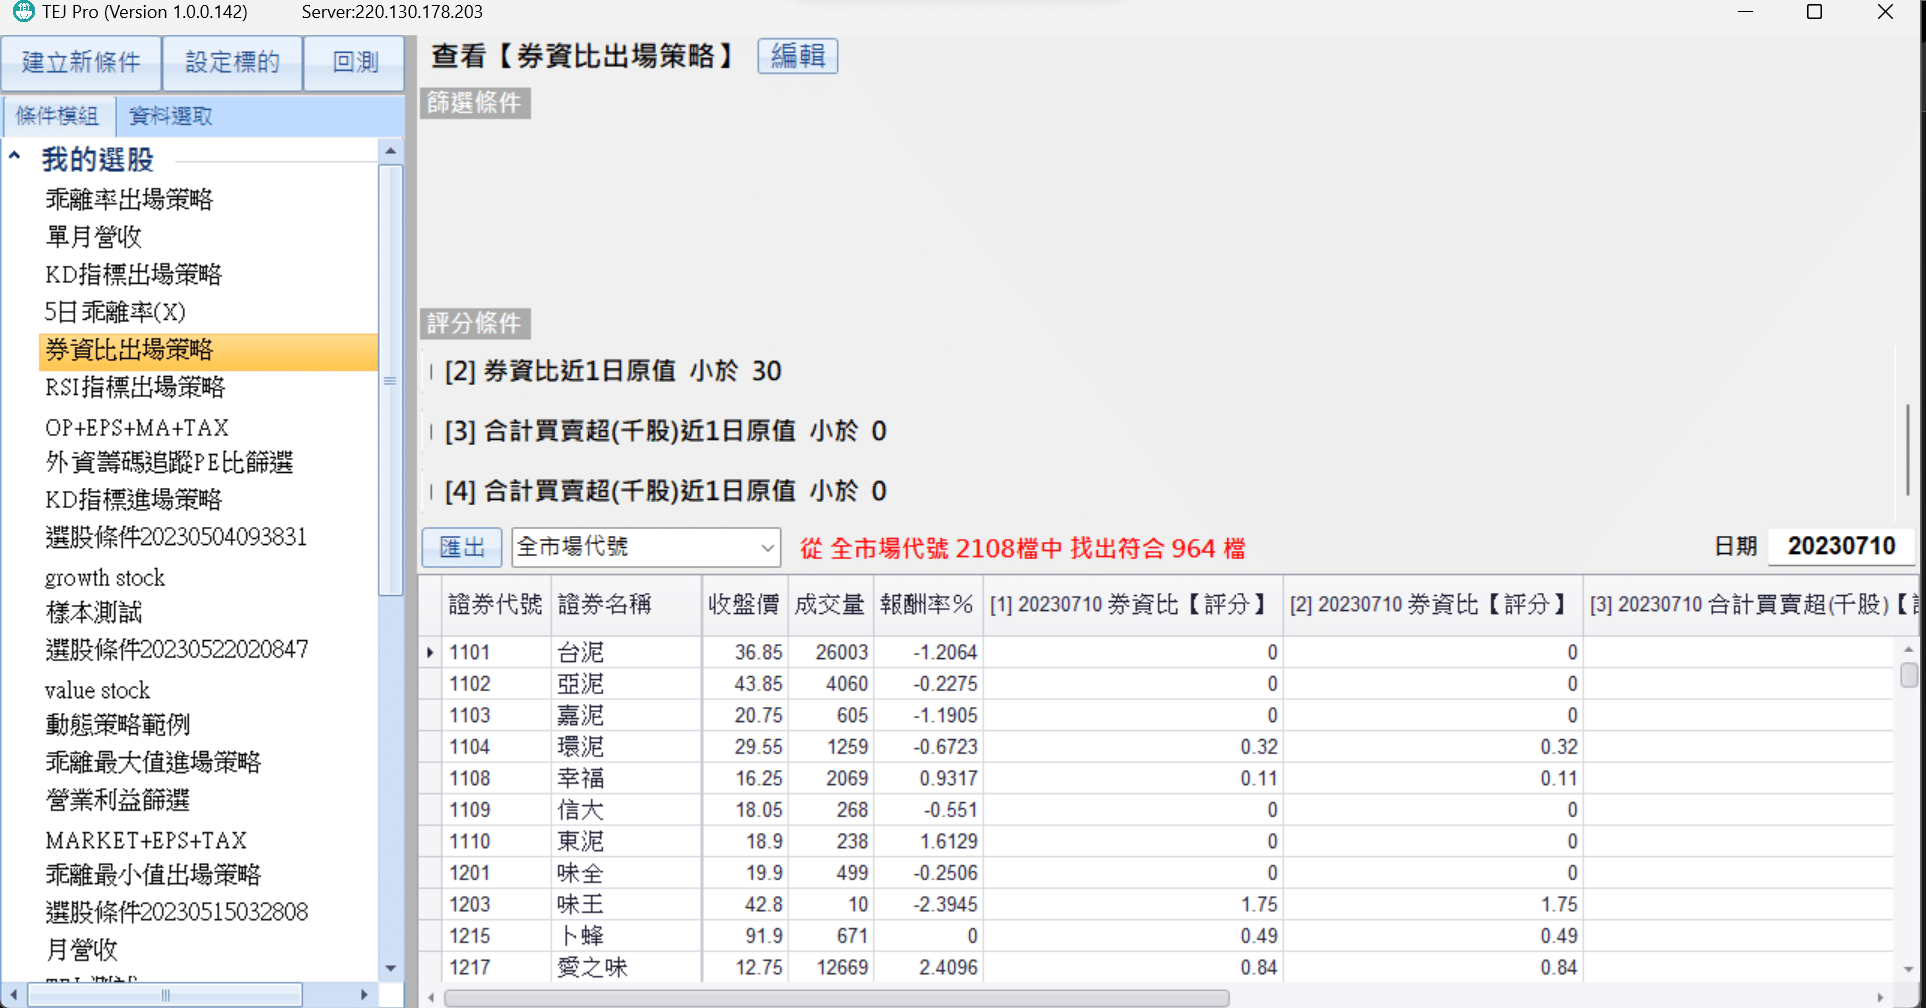Click the 匯出 export button
1926x1008 pixels.
462,548
